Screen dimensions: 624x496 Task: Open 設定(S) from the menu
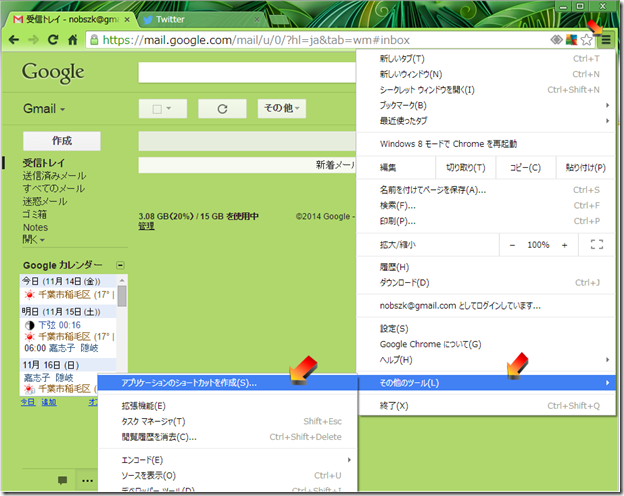[x=486, y=329]
